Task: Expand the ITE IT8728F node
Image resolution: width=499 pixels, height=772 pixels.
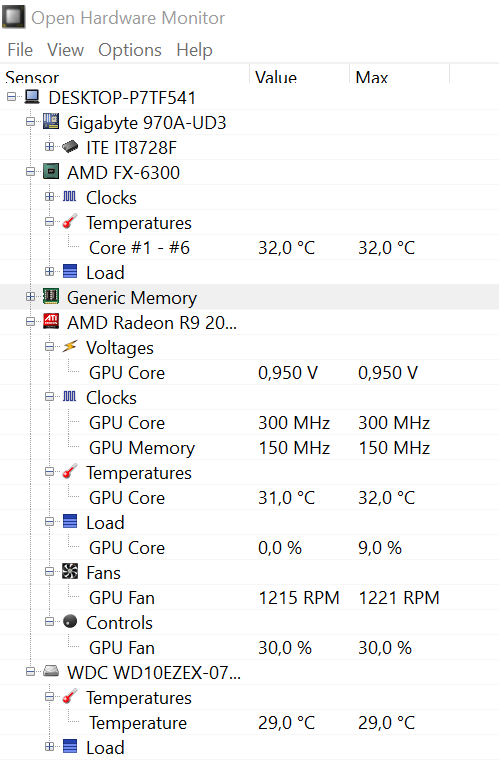Action: (x=49, y=147)
